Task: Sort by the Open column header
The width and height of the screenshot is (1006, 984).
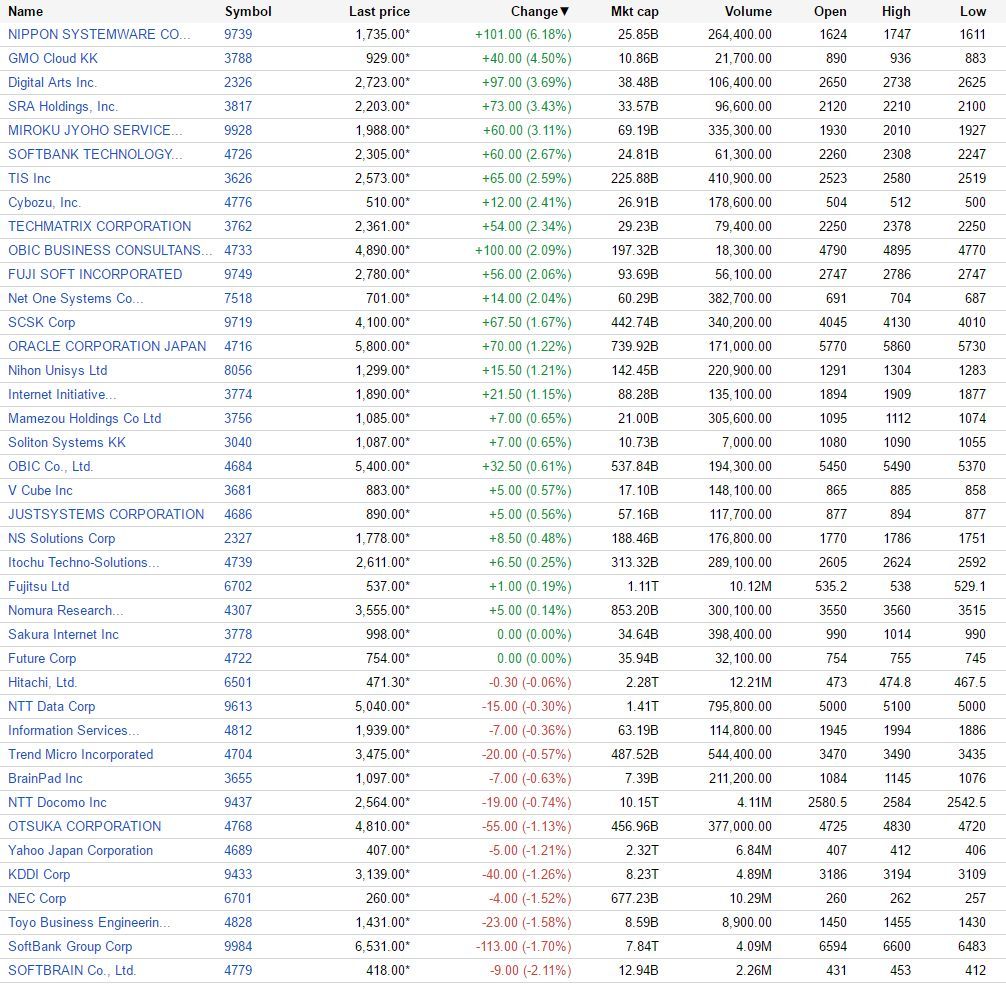Action: pos(830,12)
